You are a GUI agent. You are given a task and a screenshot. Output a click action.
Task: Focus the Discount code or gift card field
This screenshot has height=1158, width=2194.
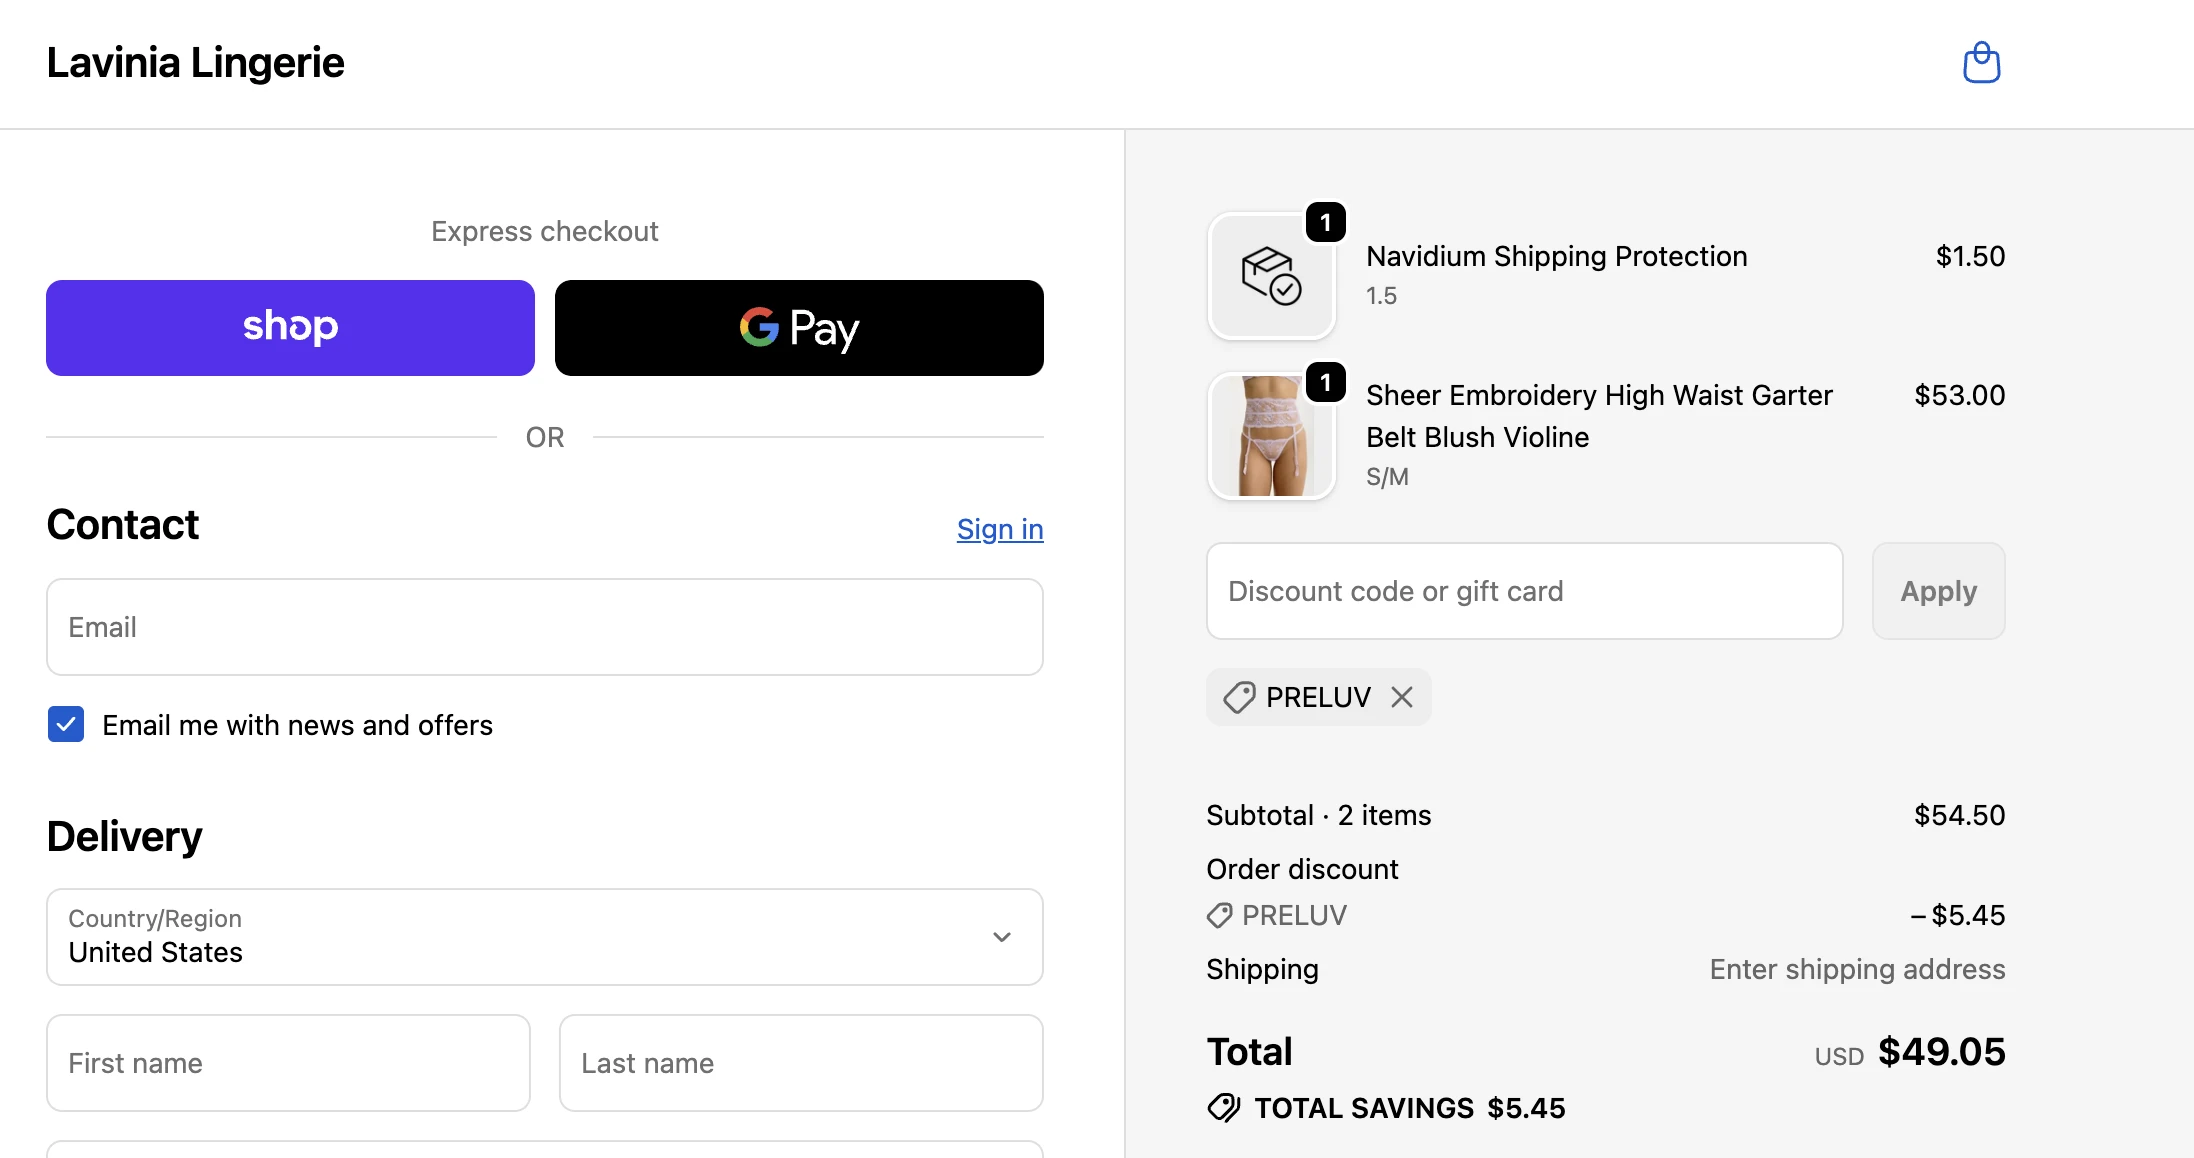1525,591
